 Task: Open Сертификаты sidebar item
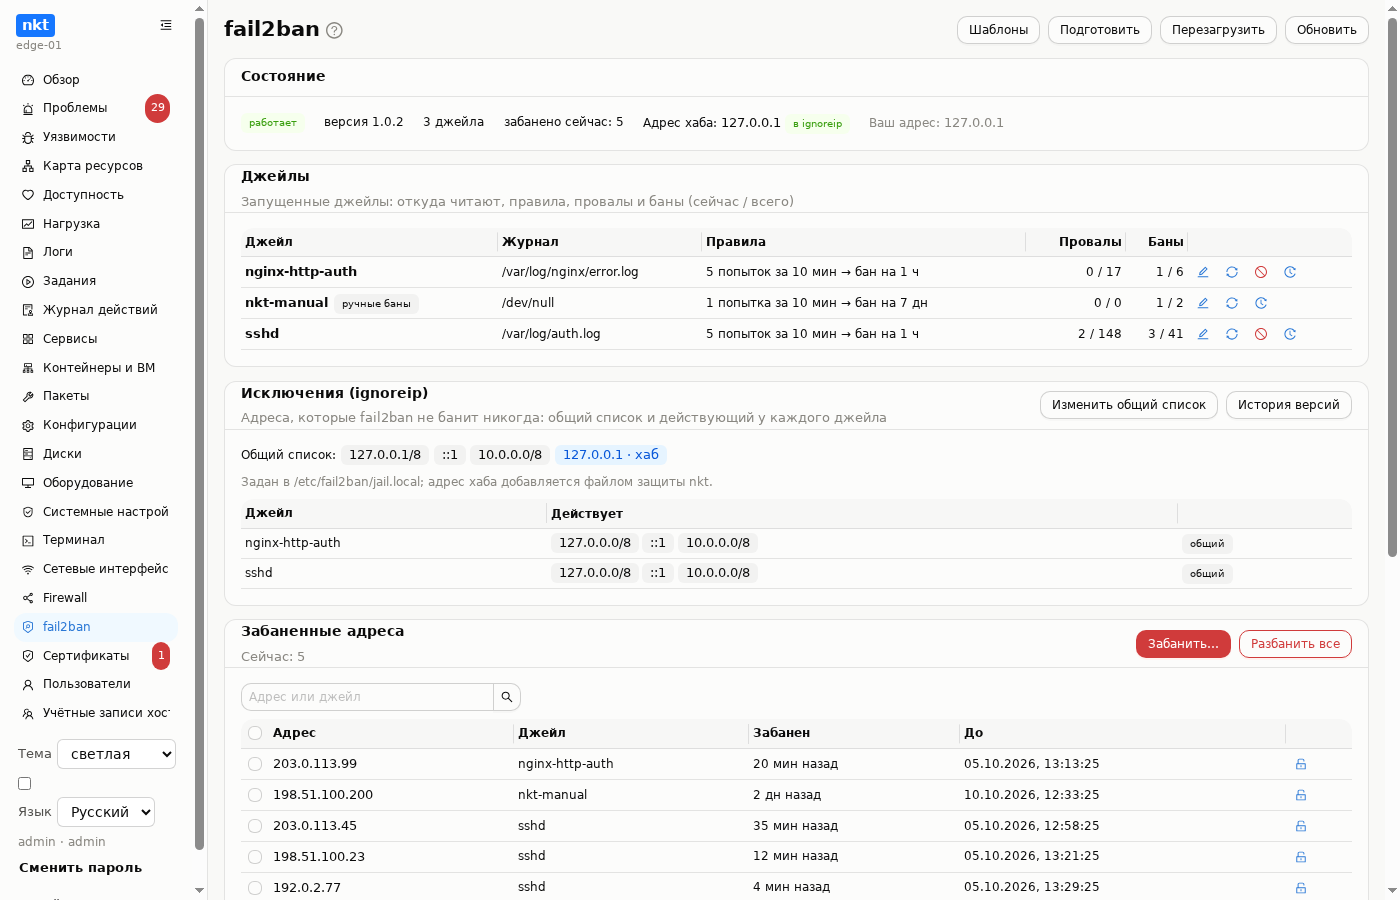pos(96,656)
